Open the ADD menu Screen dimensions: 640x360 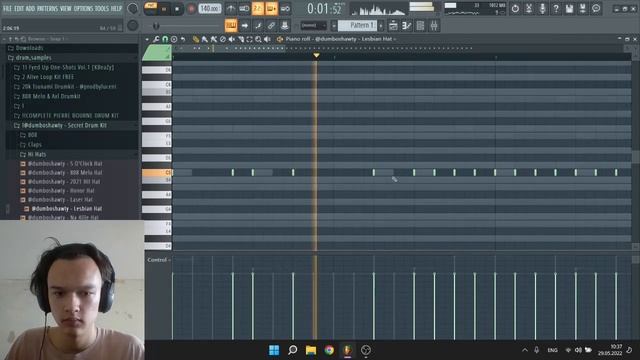coord(30,8)
